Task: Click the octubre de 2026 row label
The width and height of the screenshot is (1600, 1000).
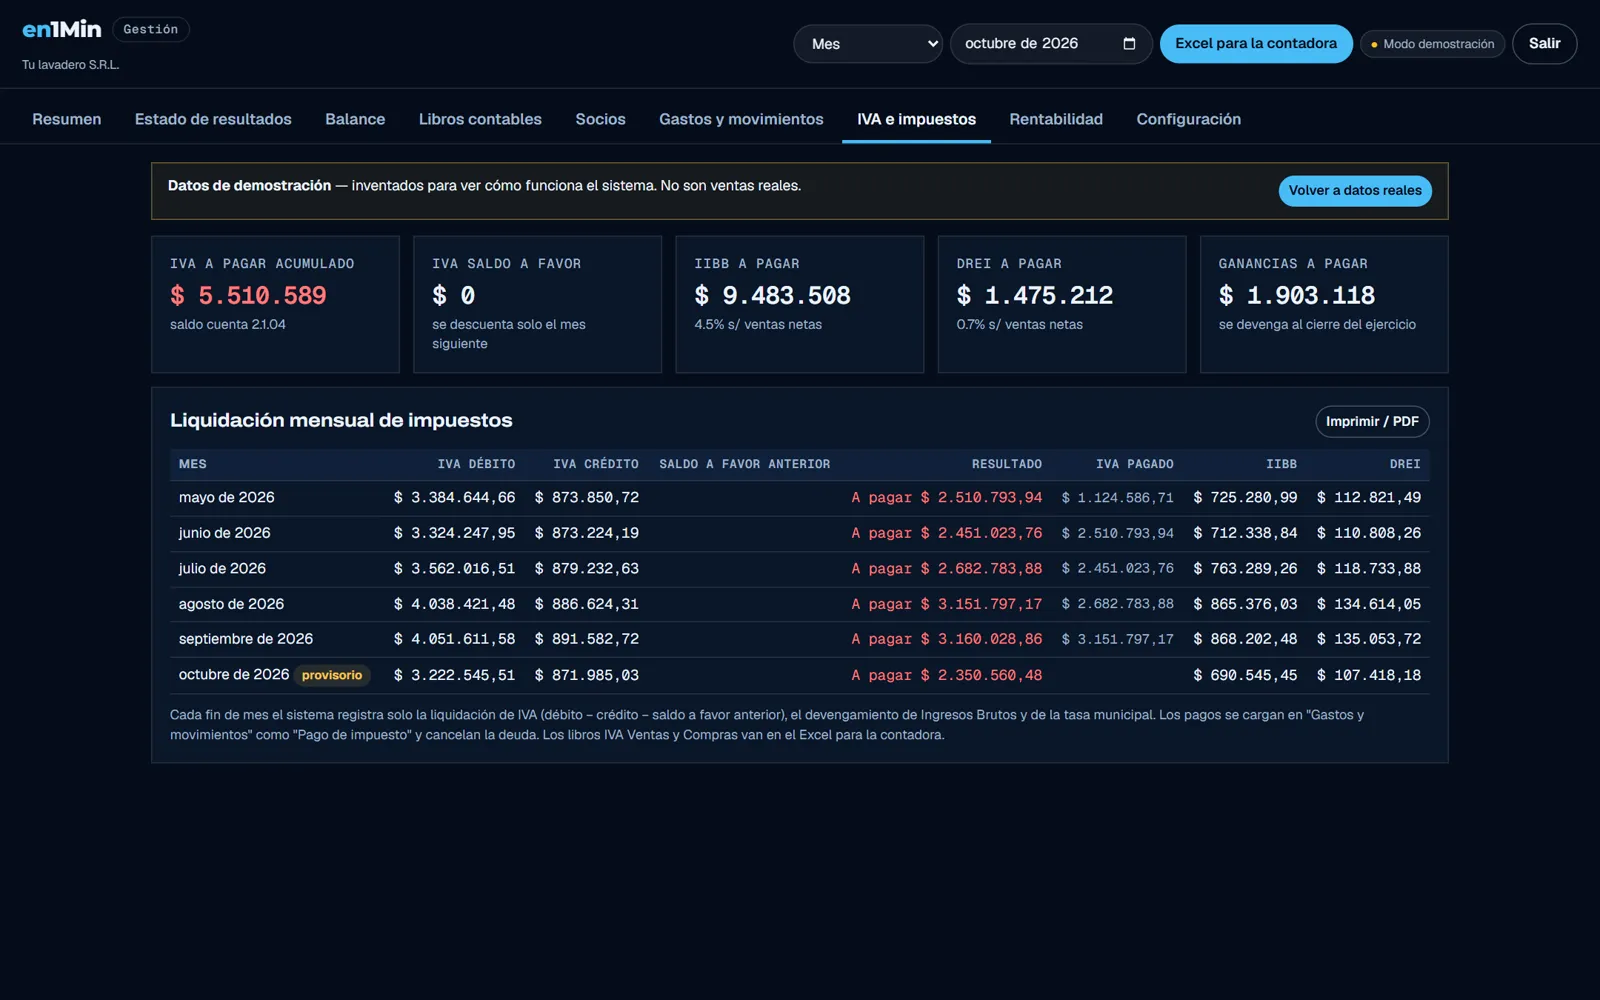Action: (234, 675)
